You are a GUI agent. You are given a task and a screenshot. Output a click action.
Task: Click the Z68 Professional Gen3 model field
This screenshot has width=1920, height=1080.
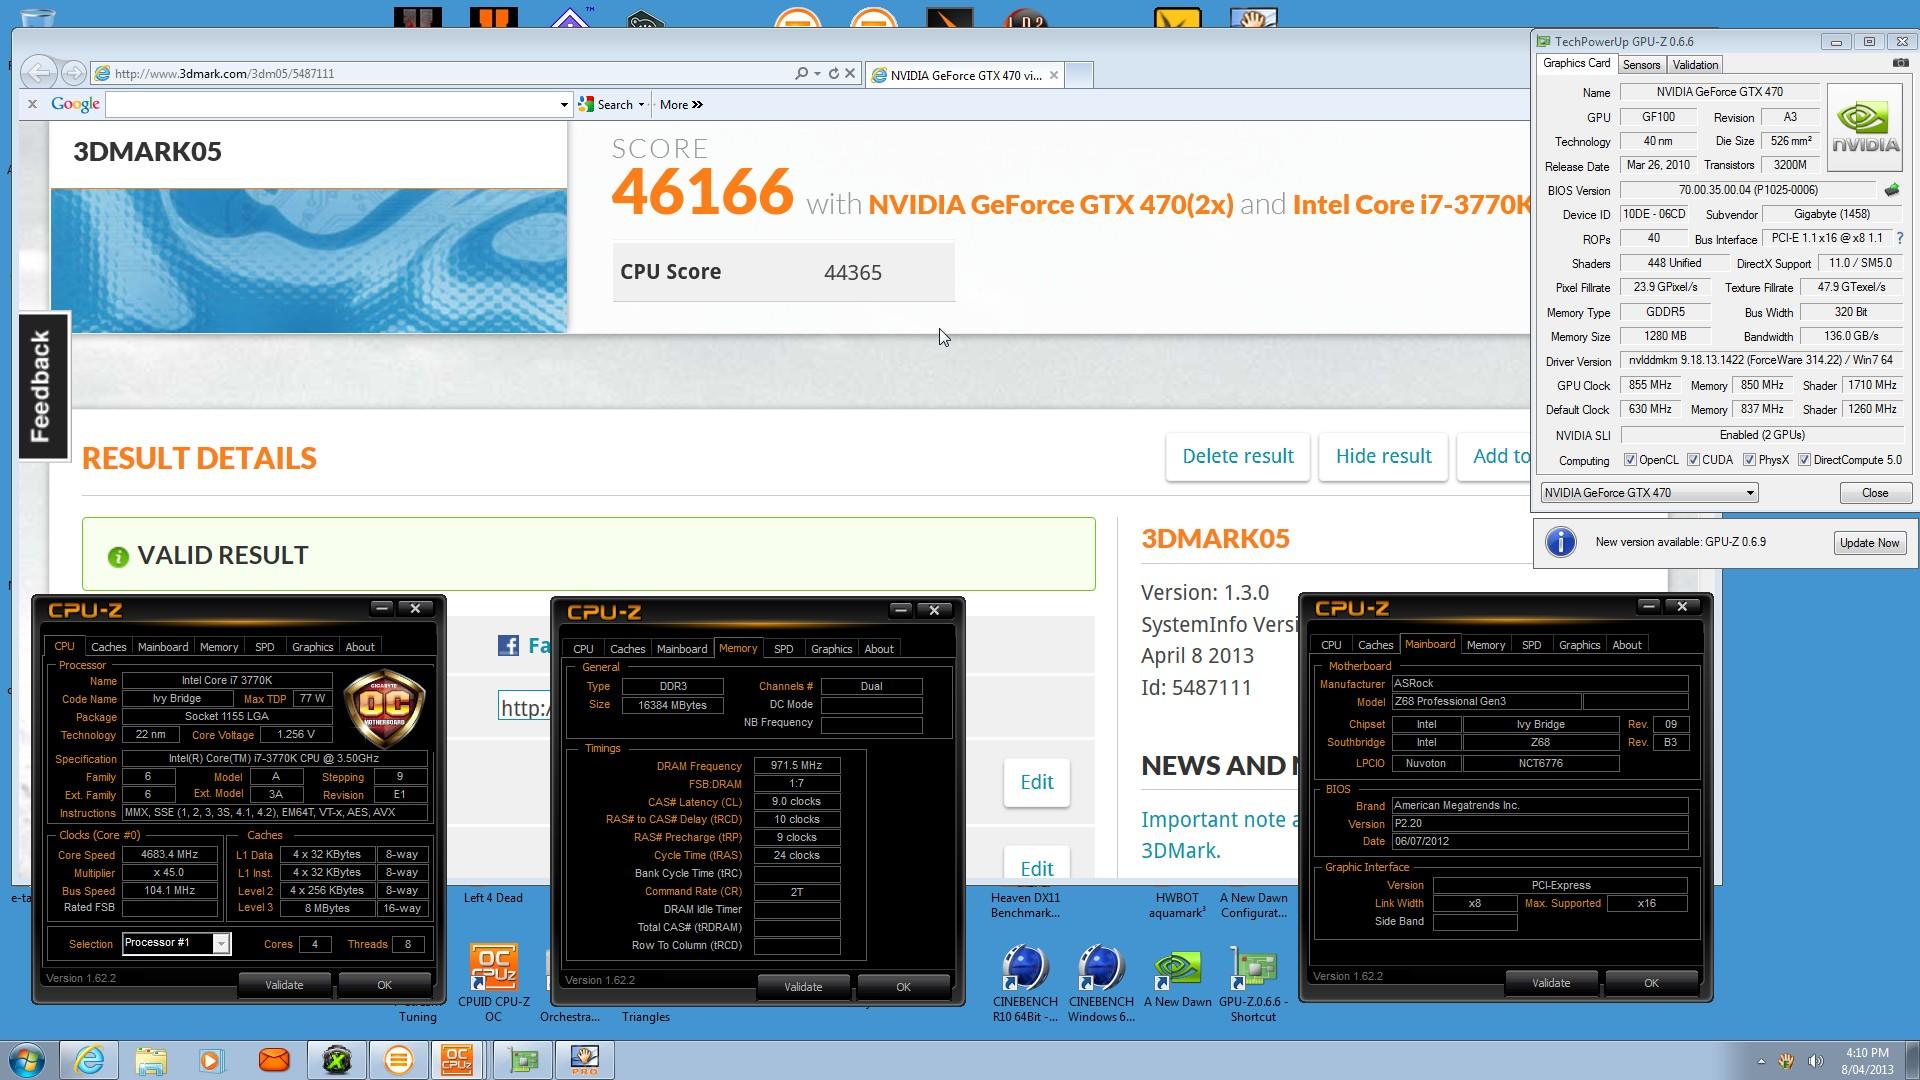coord(1487,702)
